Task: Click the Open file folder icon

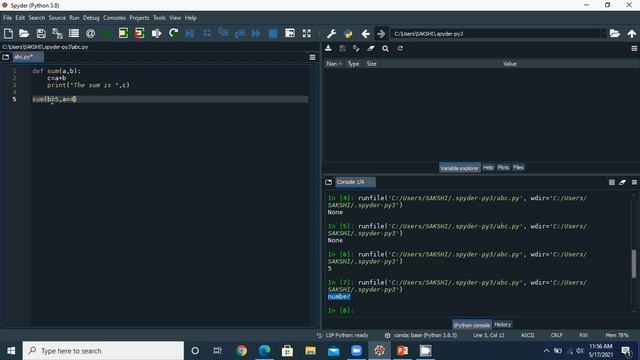Action: coord(24,33)
